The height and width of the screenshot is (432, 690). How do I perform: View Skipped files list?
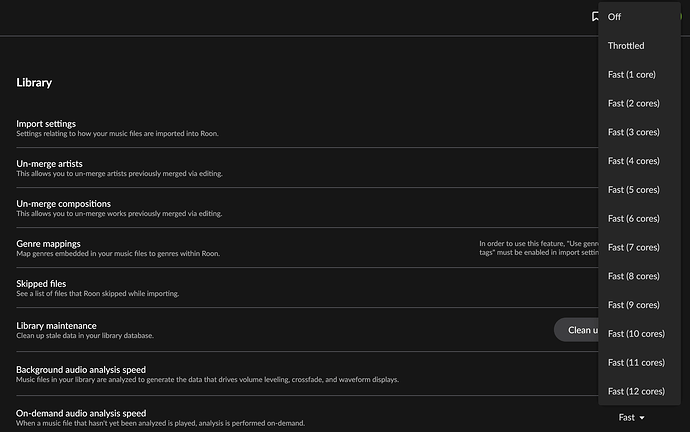tap(41, 283)
